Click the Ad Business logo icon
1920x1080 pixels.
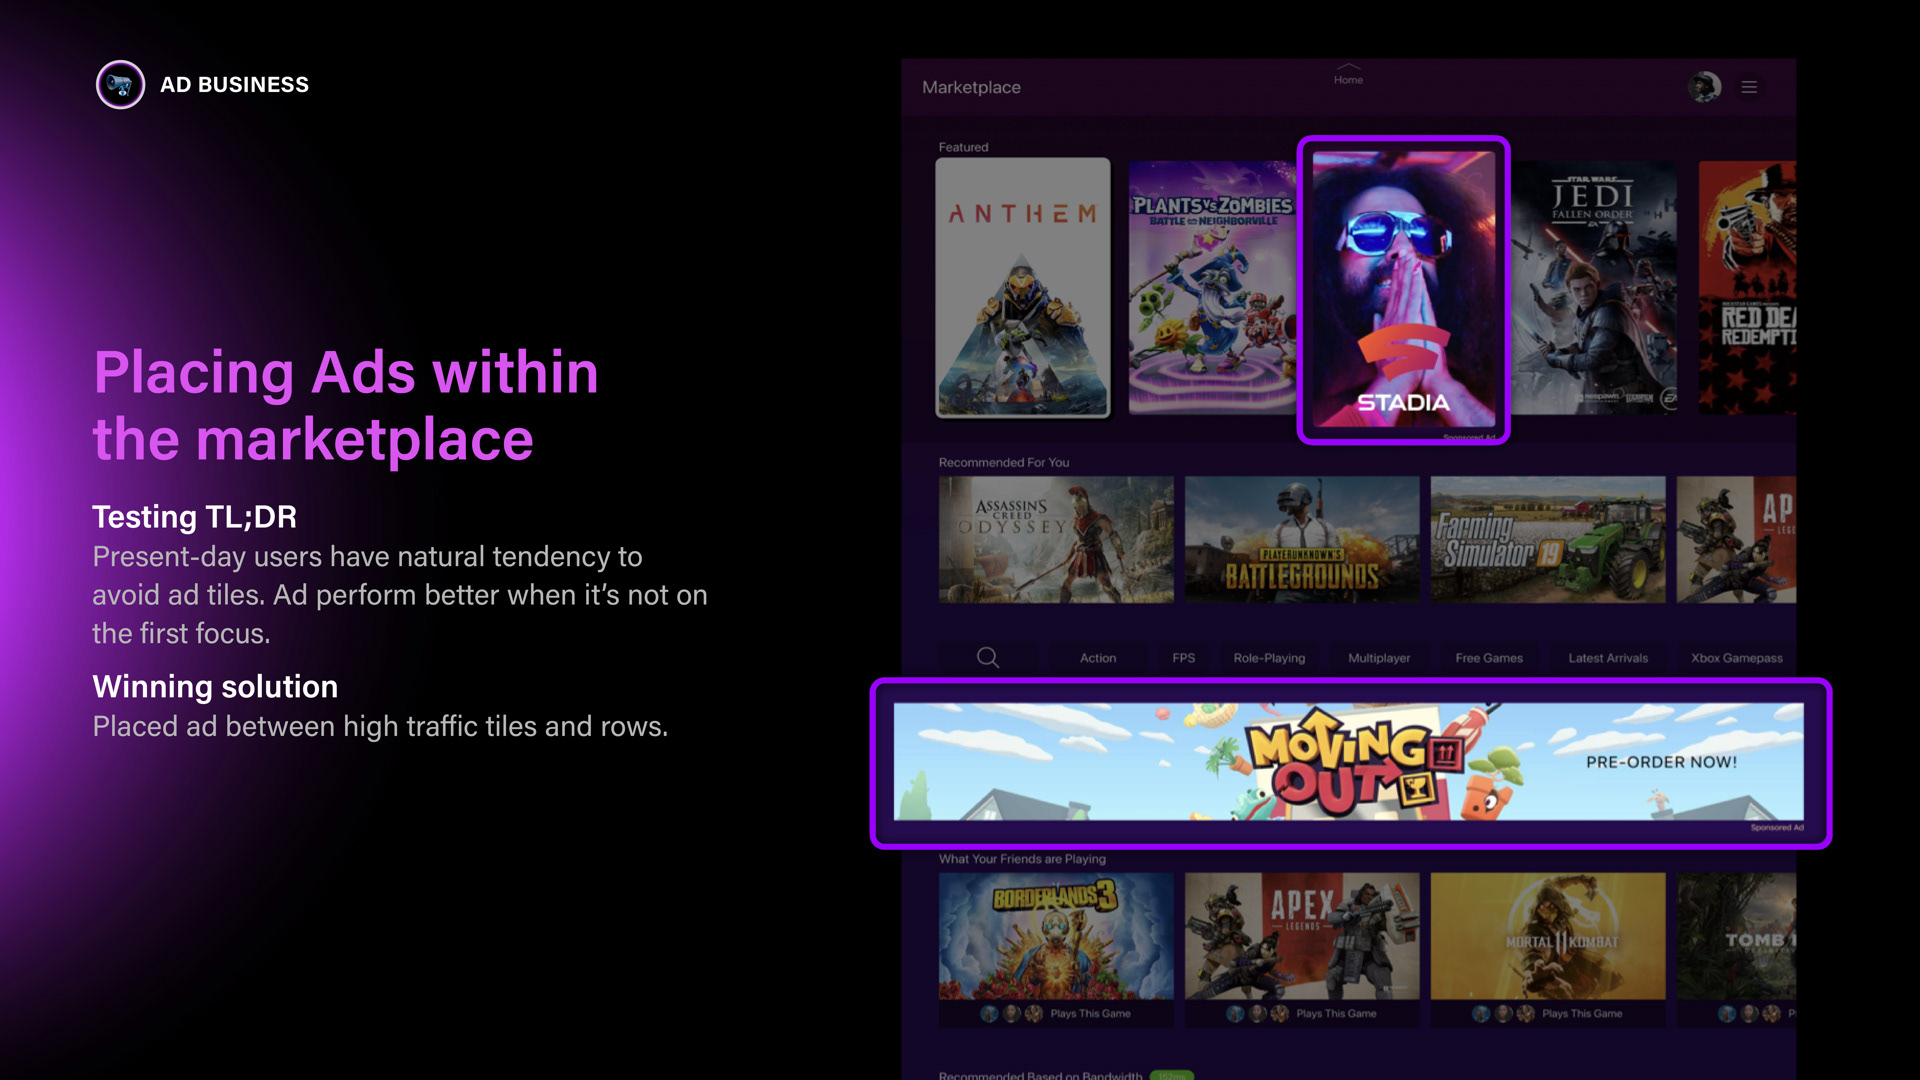coord(120,85)
